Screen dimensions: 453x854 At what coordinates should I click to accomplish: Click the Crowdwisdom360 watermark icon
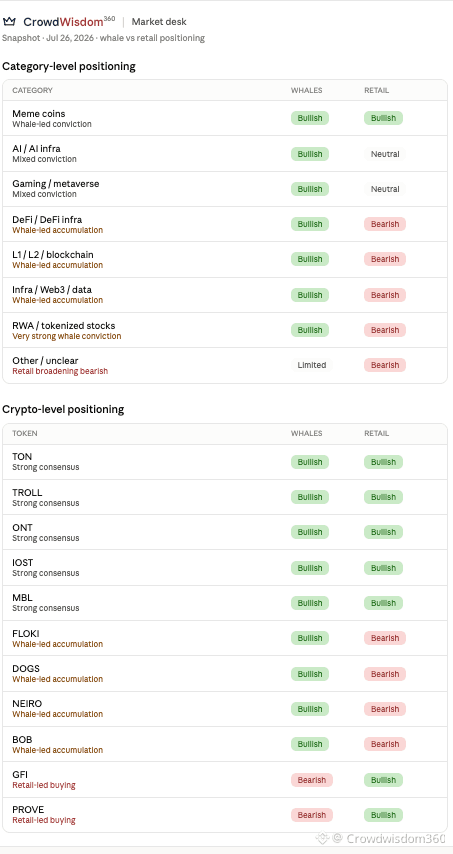[x=323, y=838]
